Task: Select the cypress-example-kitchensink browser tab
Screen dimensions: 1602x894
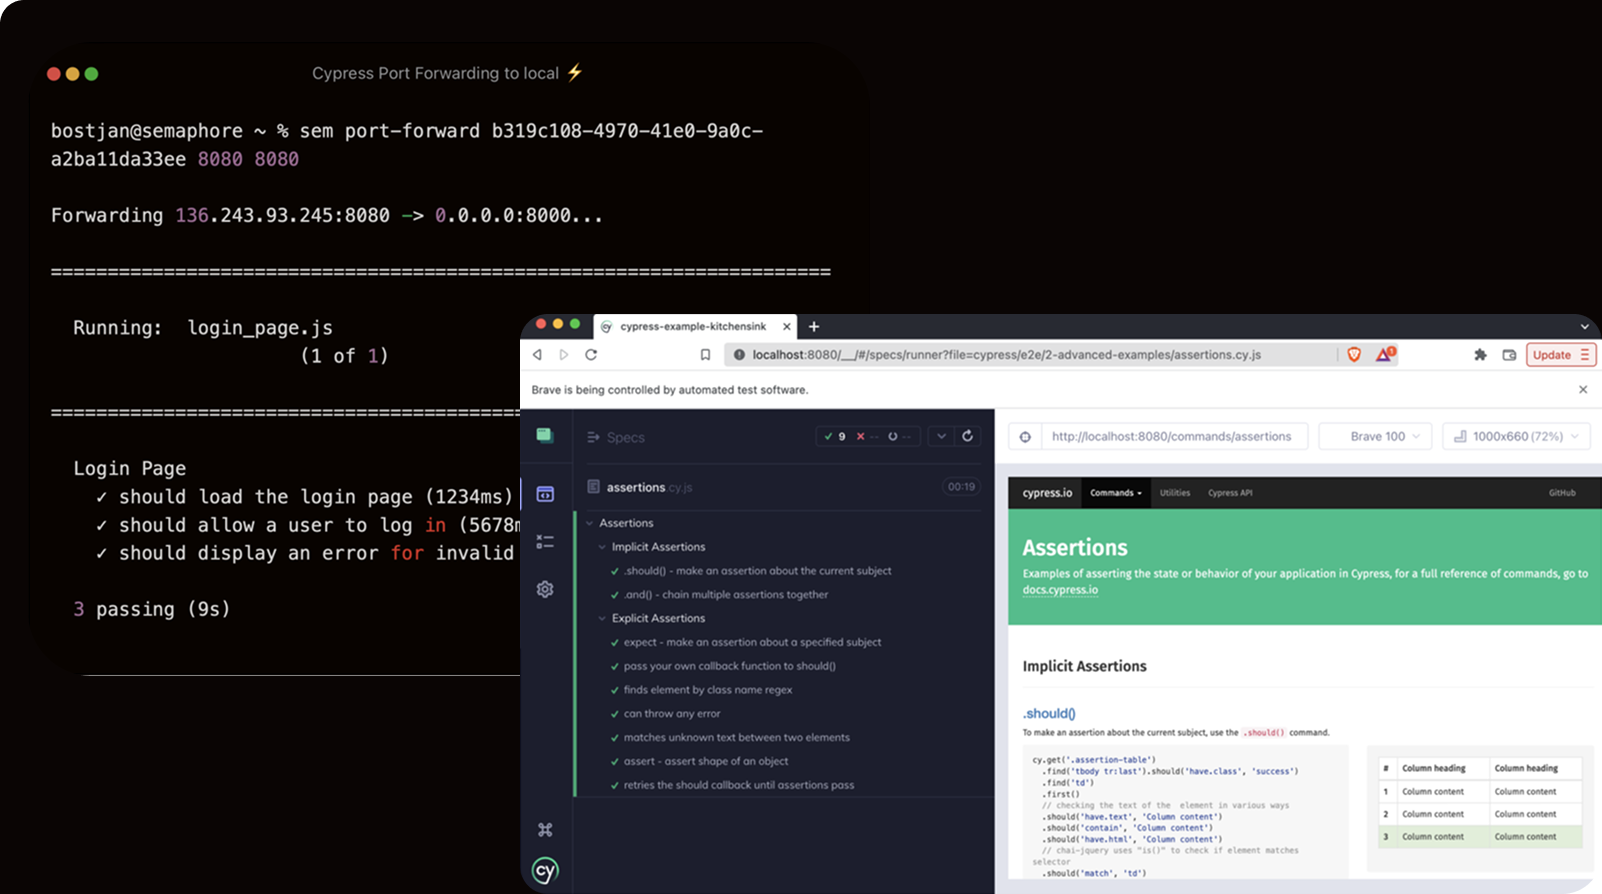Action: (x=695, y=326)
